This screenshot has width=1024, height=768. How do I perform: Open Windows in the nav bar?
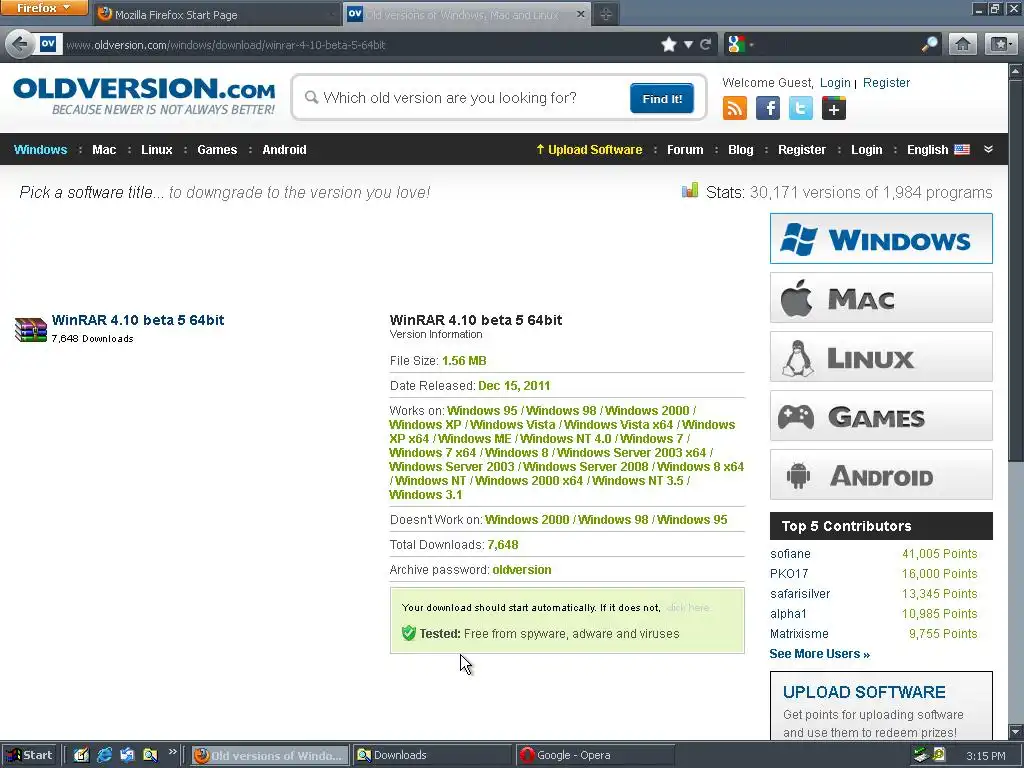(x=40, y=150)
